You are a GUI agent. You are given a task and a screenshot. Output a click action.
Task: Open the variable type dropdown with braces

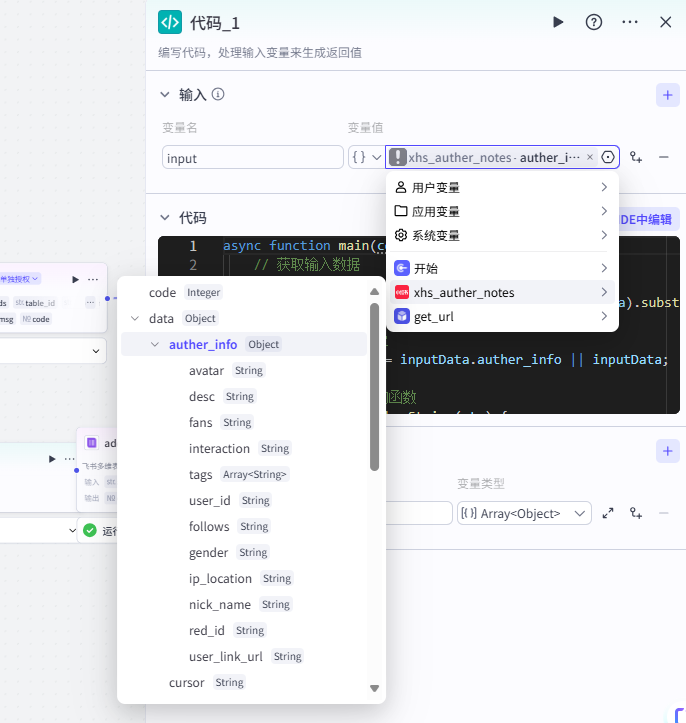(x=367, y=158)
